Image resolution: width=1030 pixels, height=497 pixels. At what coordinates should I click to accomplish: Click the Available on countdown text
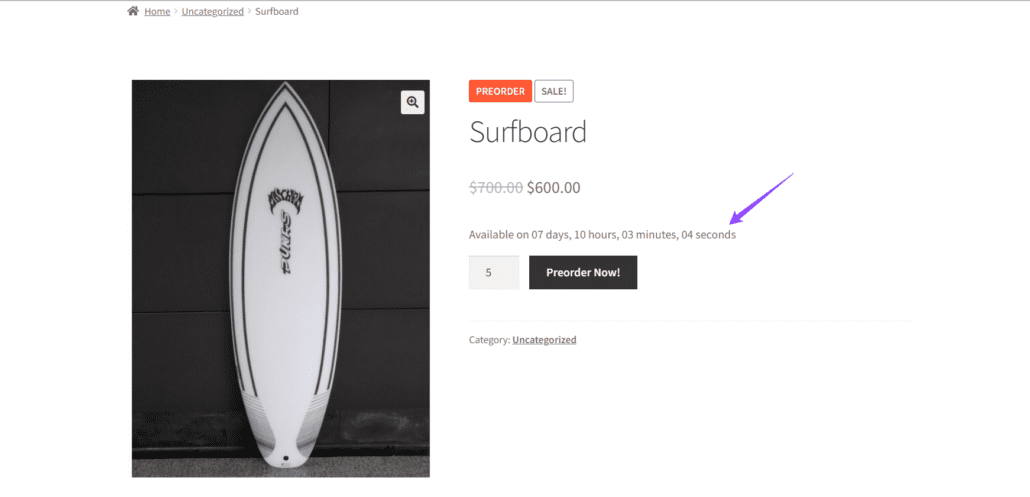pyautogui.click(x=602, y=234)
